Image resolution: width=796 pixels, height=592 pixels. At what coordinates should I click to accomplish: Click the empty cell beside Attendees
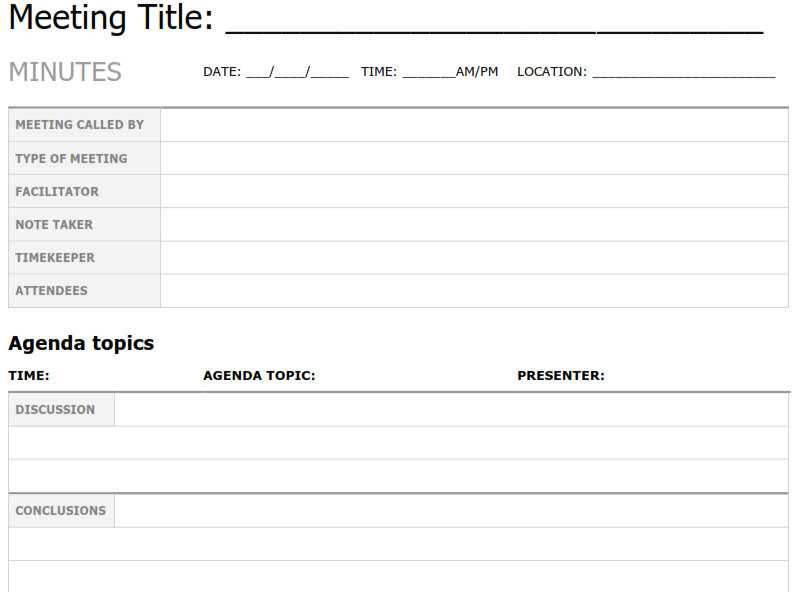474,291
